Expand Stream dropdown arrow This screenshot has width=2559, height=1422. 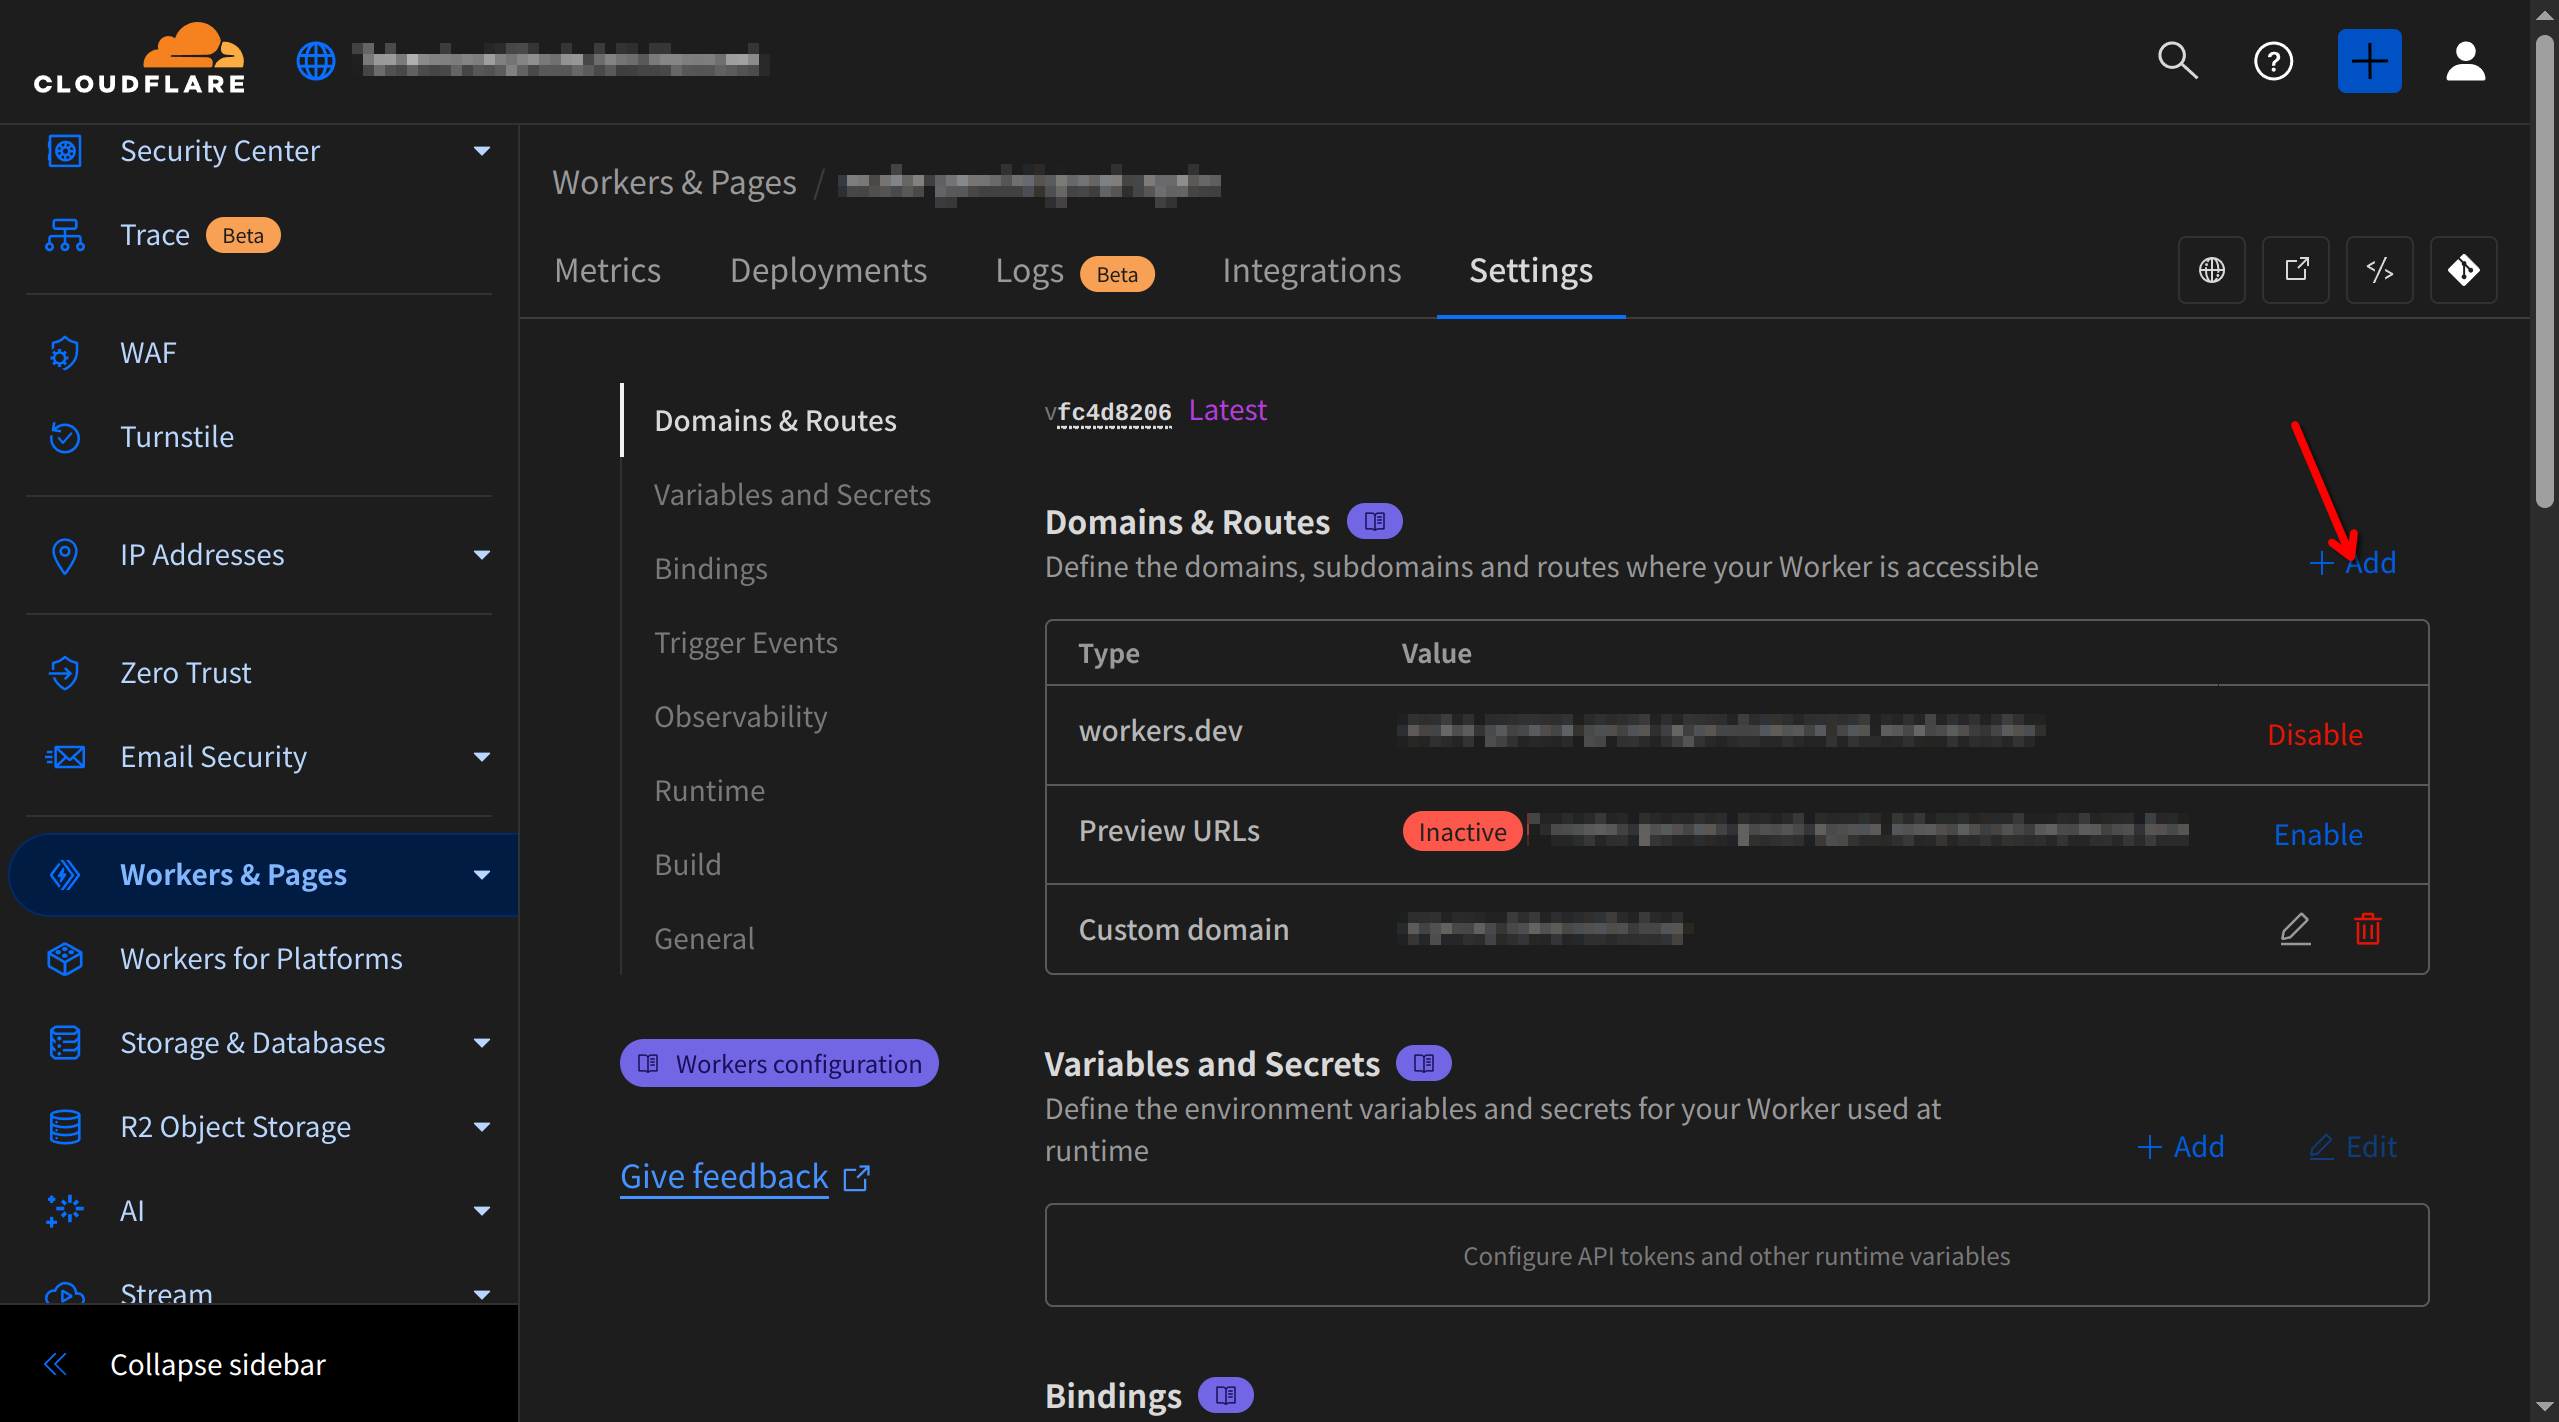482,1294
